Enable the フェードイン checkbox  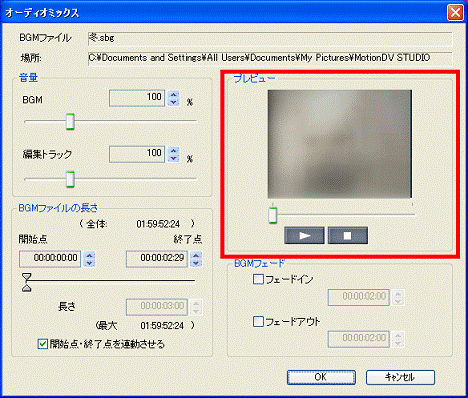[258, 279]
